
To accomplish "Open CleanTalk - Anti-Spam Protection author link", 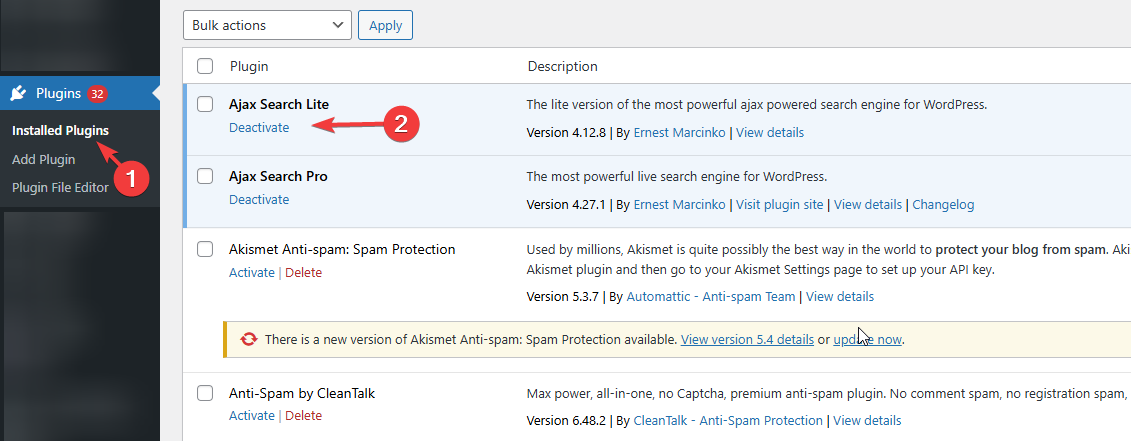I will click(x=728, y=421).
